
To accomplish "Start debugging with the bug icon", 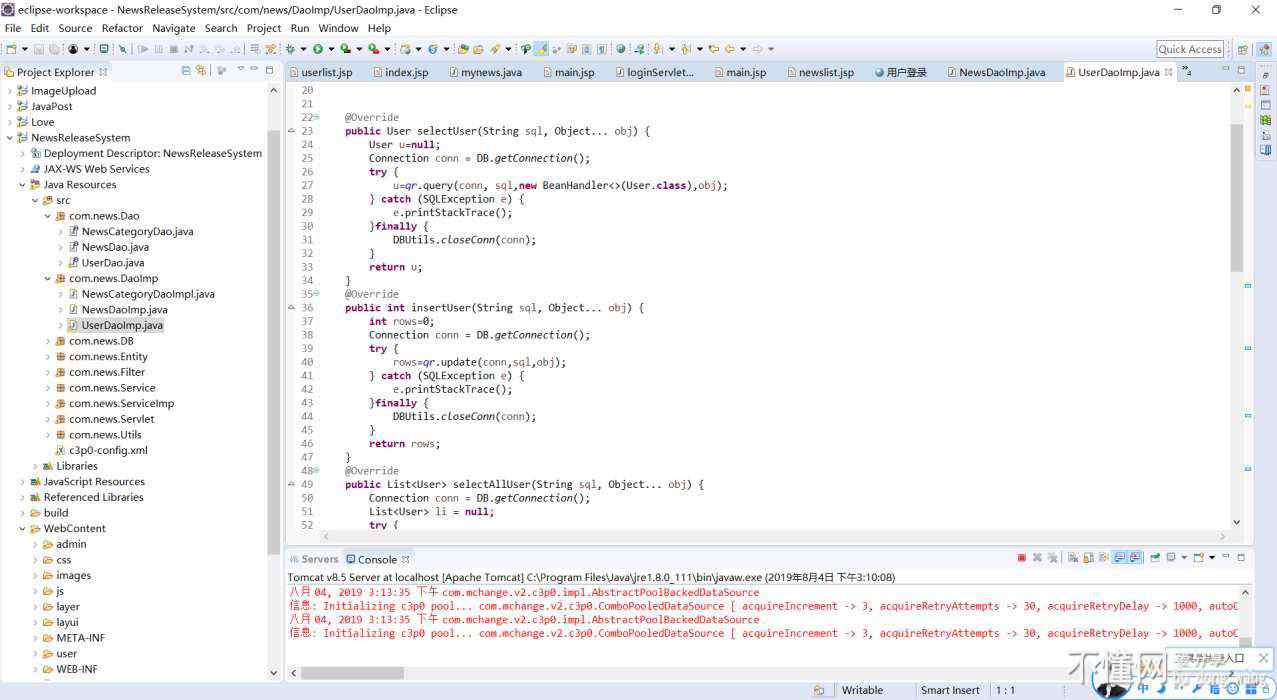I will click(x=290, y=49).
